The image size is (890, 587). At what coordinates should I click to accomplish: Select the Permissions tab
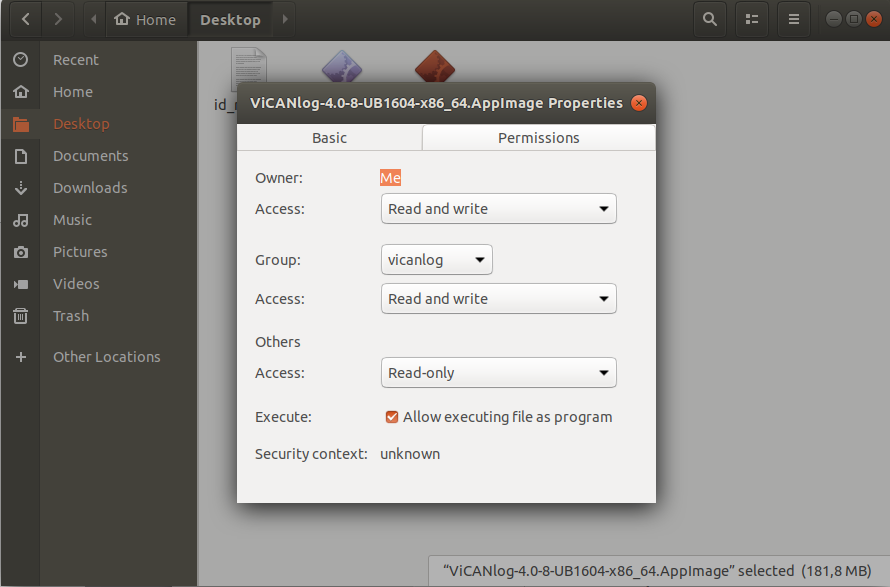[539, 138]
